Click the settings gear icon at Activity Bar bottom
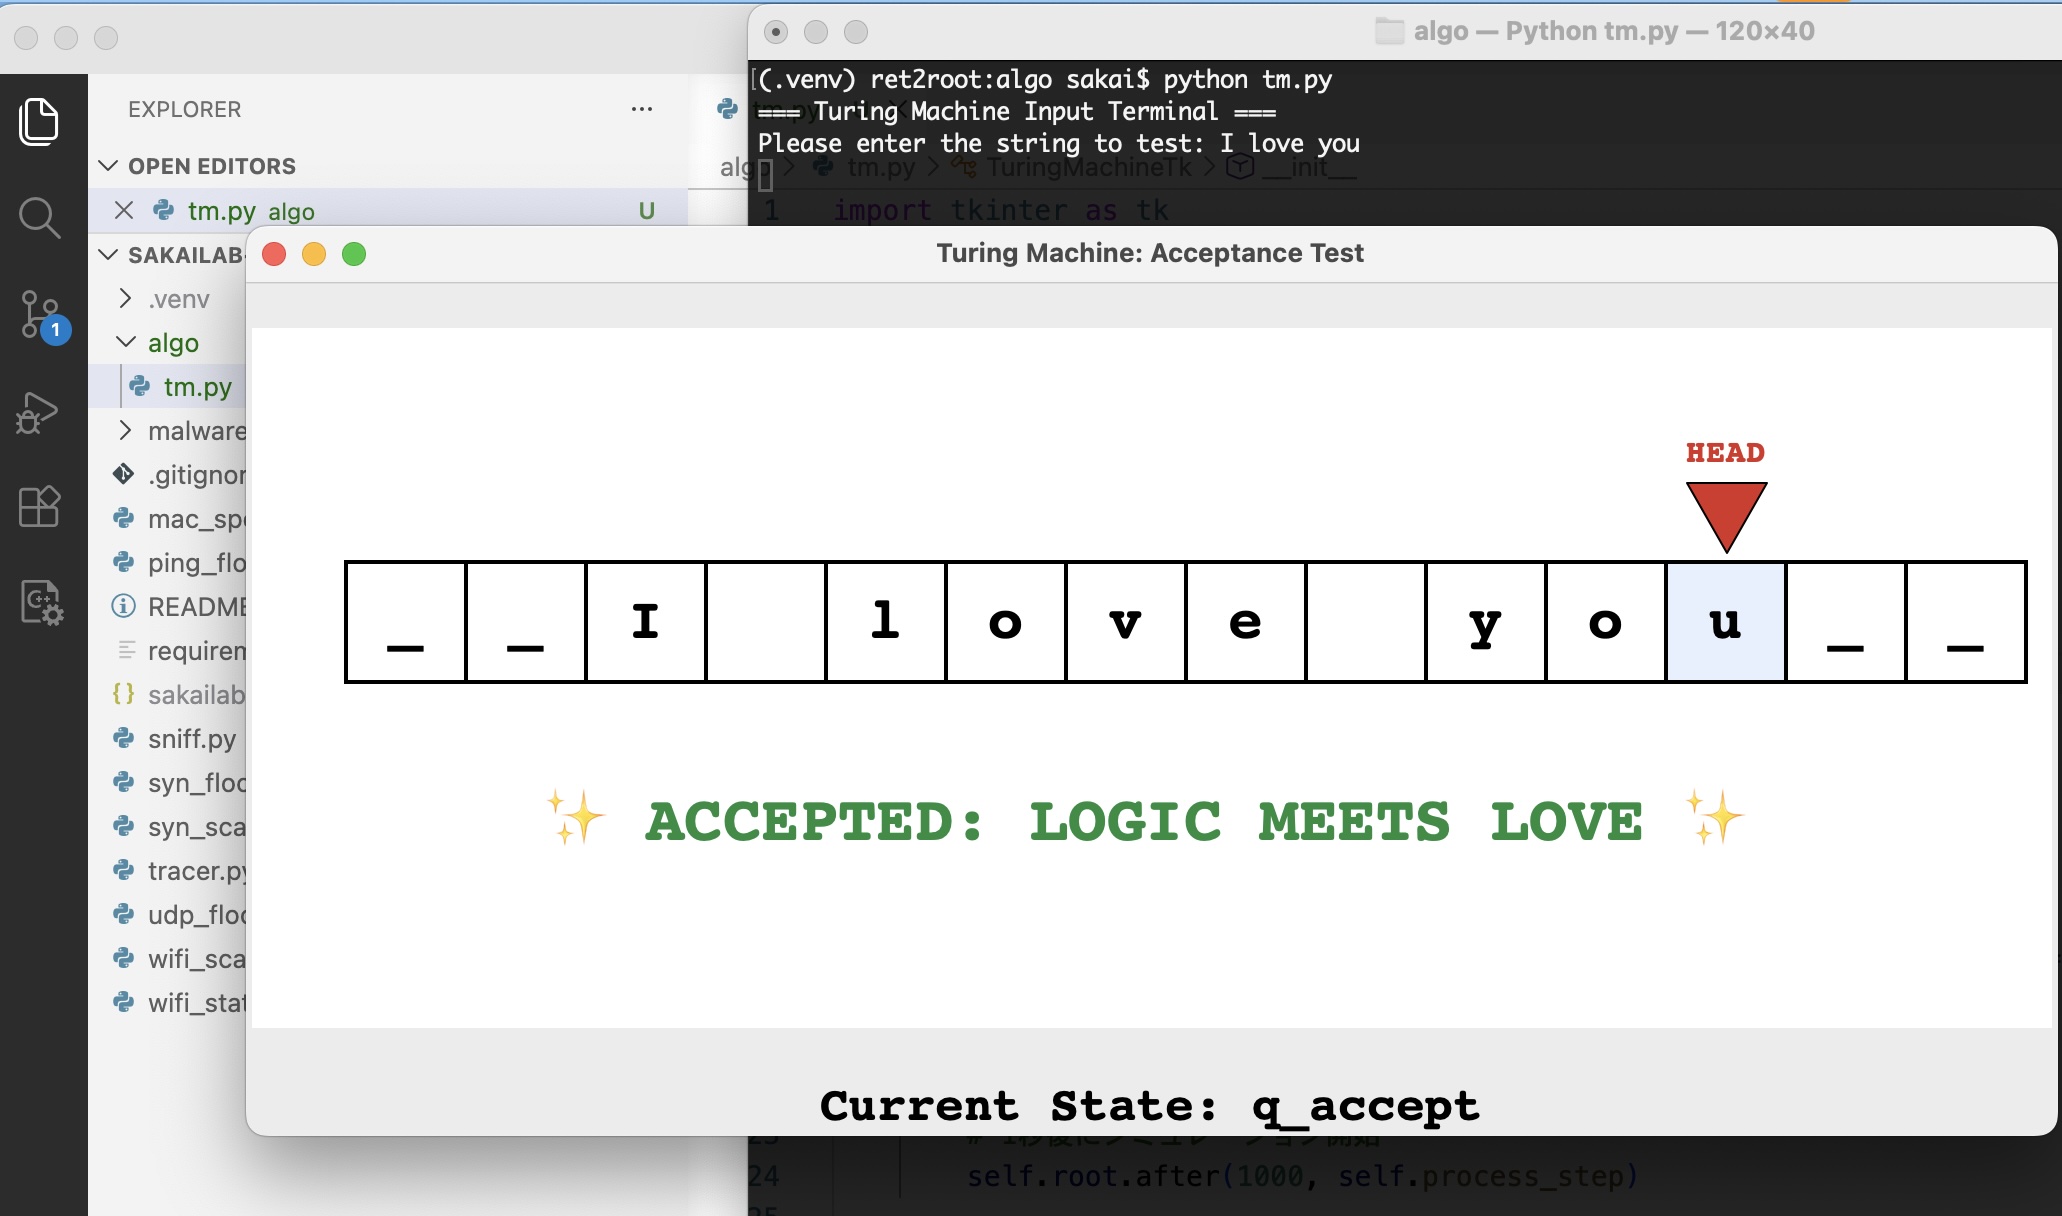The image size is (2062, 1216). point(41,603)
